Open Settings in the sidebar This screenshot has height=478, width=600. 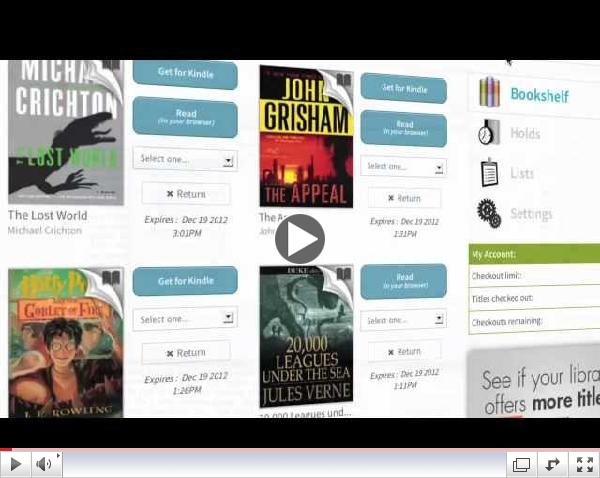pos(531,213)
